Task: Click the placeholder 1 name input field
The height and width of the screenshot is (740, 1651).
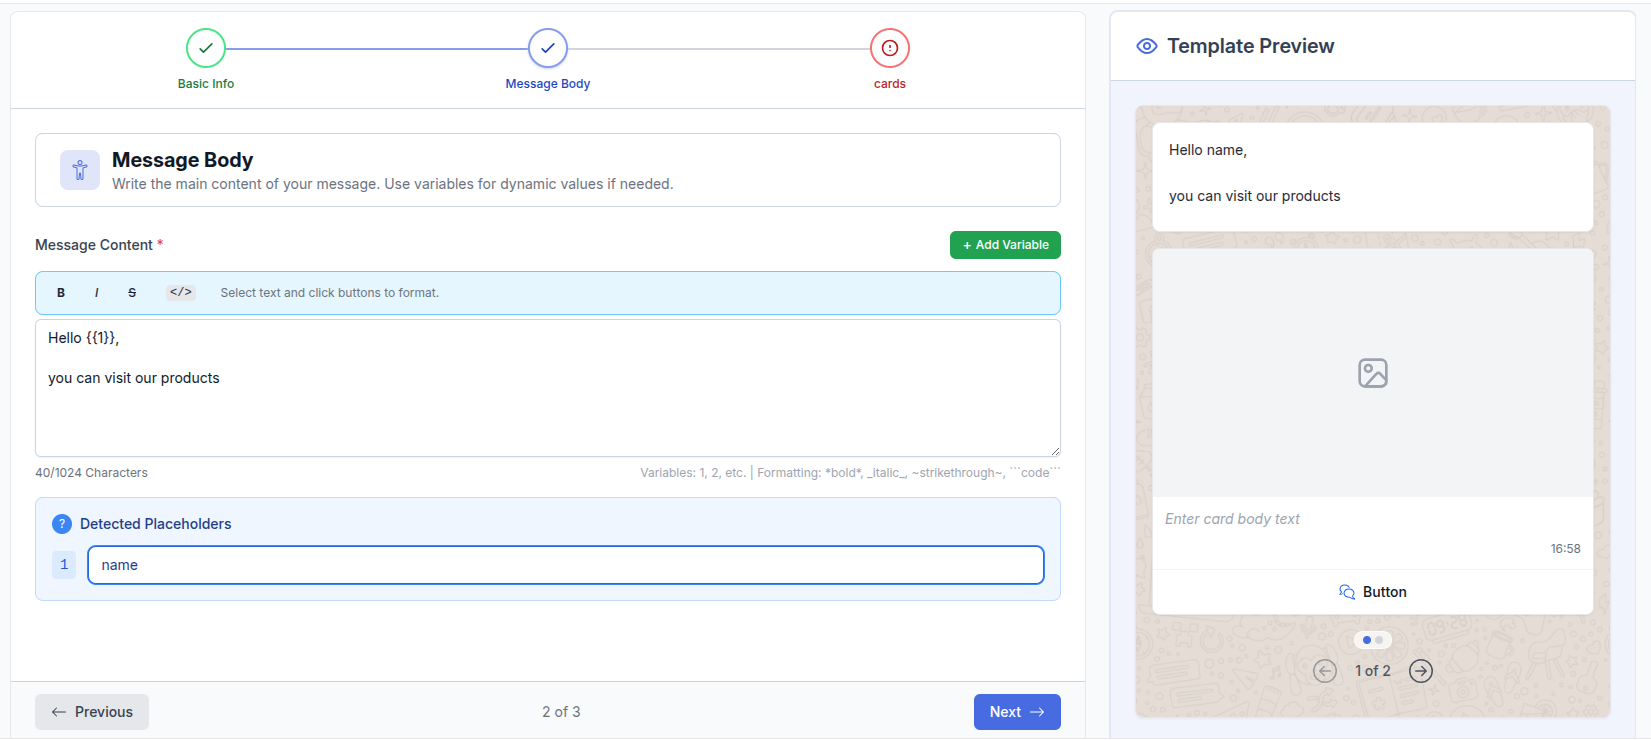Action: pyautogui.click(x=566, y=565)
